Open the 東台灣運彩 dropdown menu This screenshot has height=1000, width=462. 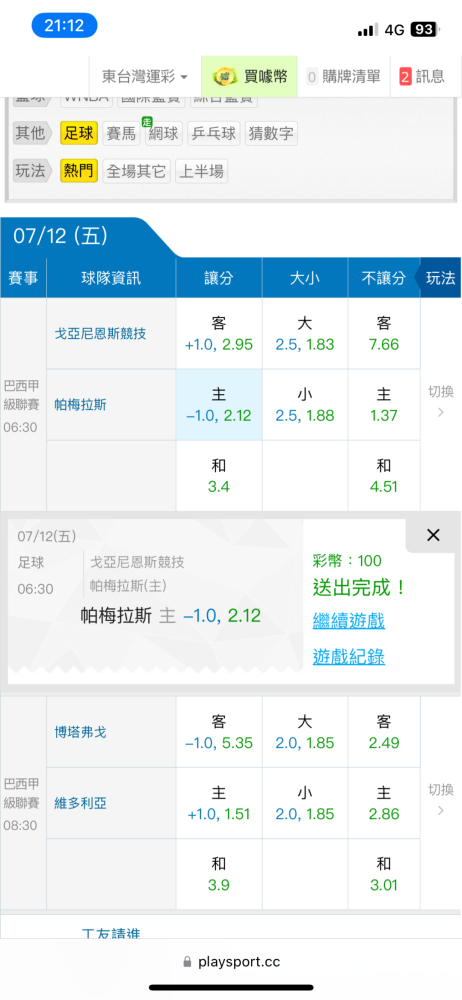(145, 77)
